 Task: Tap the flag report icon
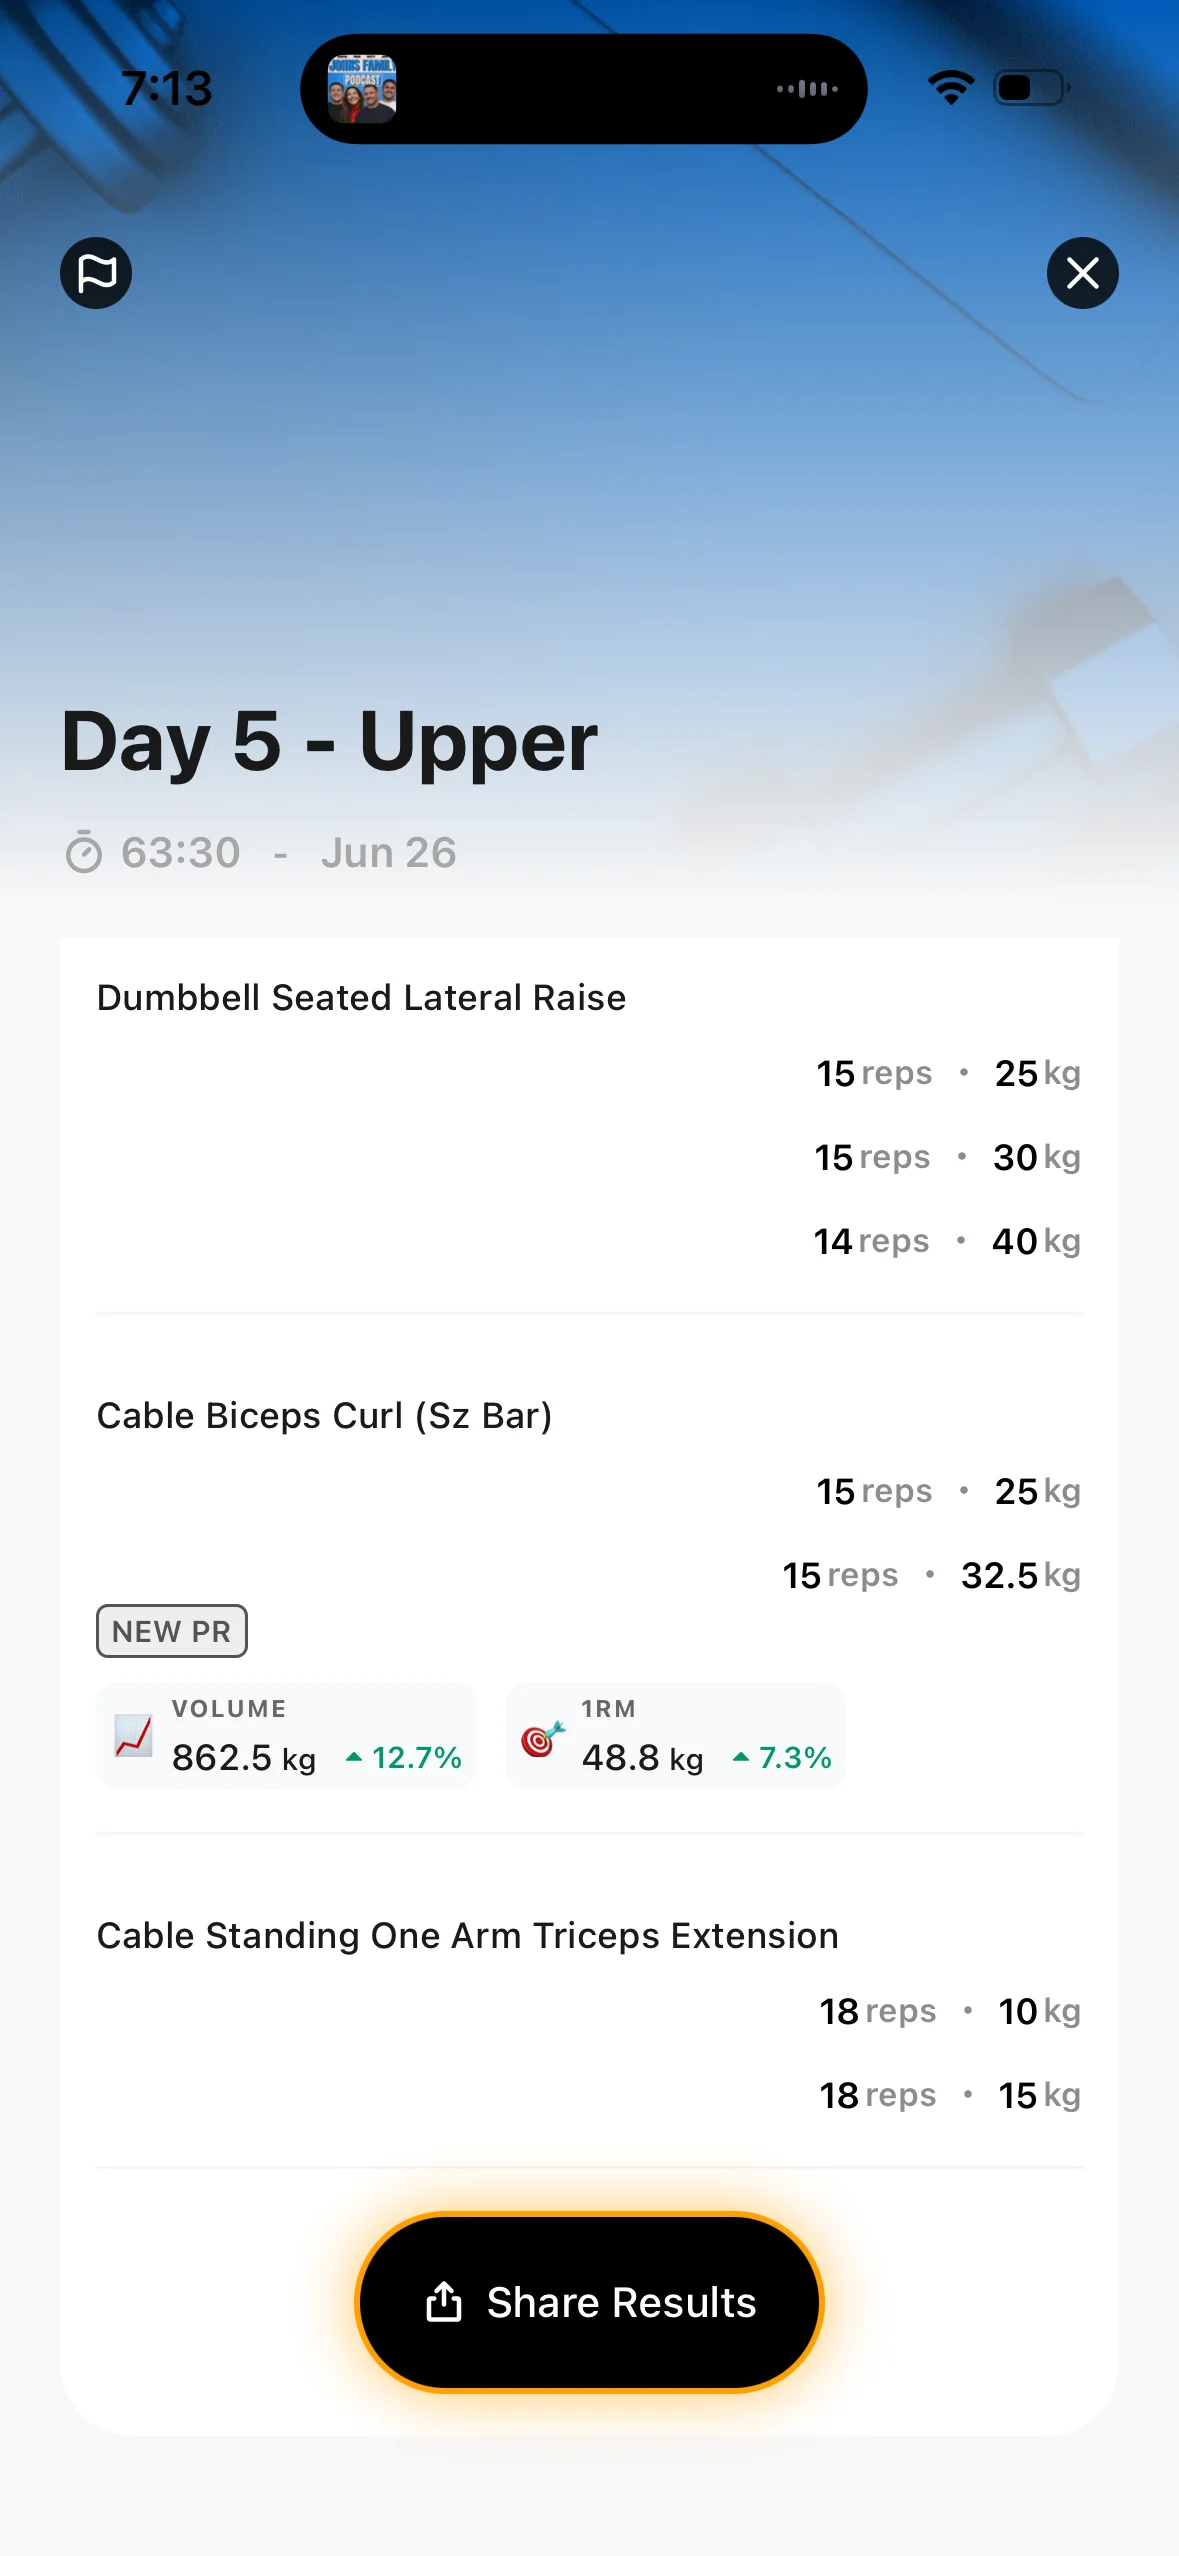(x=96, y=273)
